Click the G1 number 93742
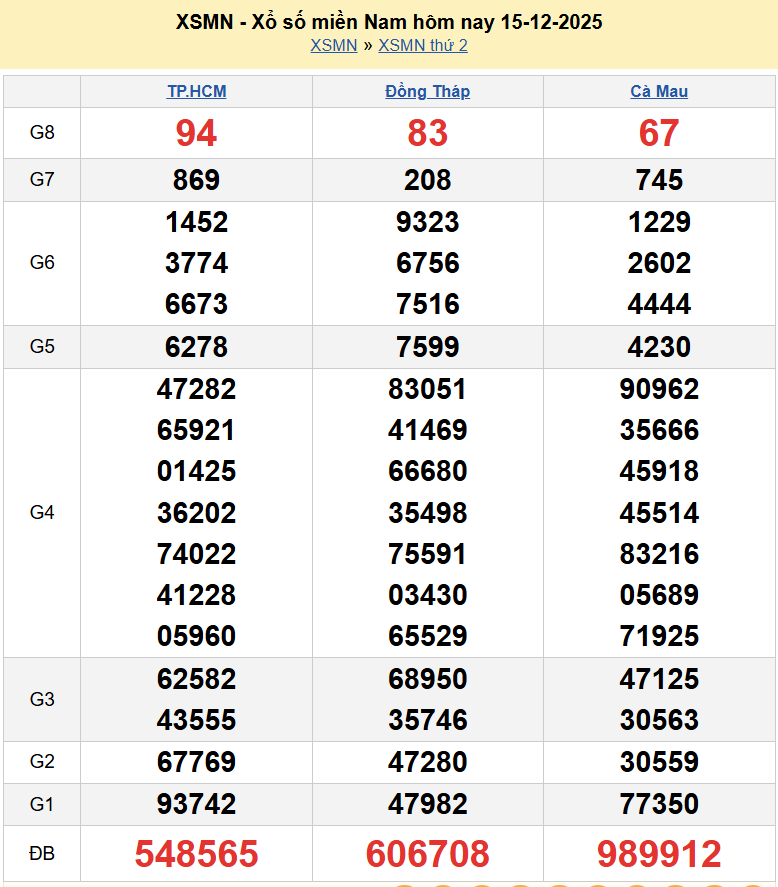The image size is (778, 887). point(196,804)
